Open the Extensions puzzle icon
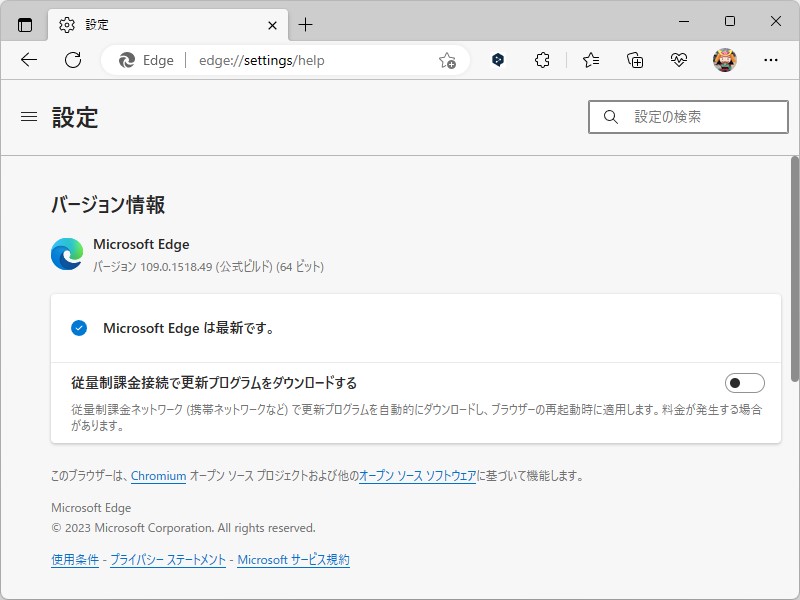The height and width of the screenshot is (600, 800). point(541,60)
